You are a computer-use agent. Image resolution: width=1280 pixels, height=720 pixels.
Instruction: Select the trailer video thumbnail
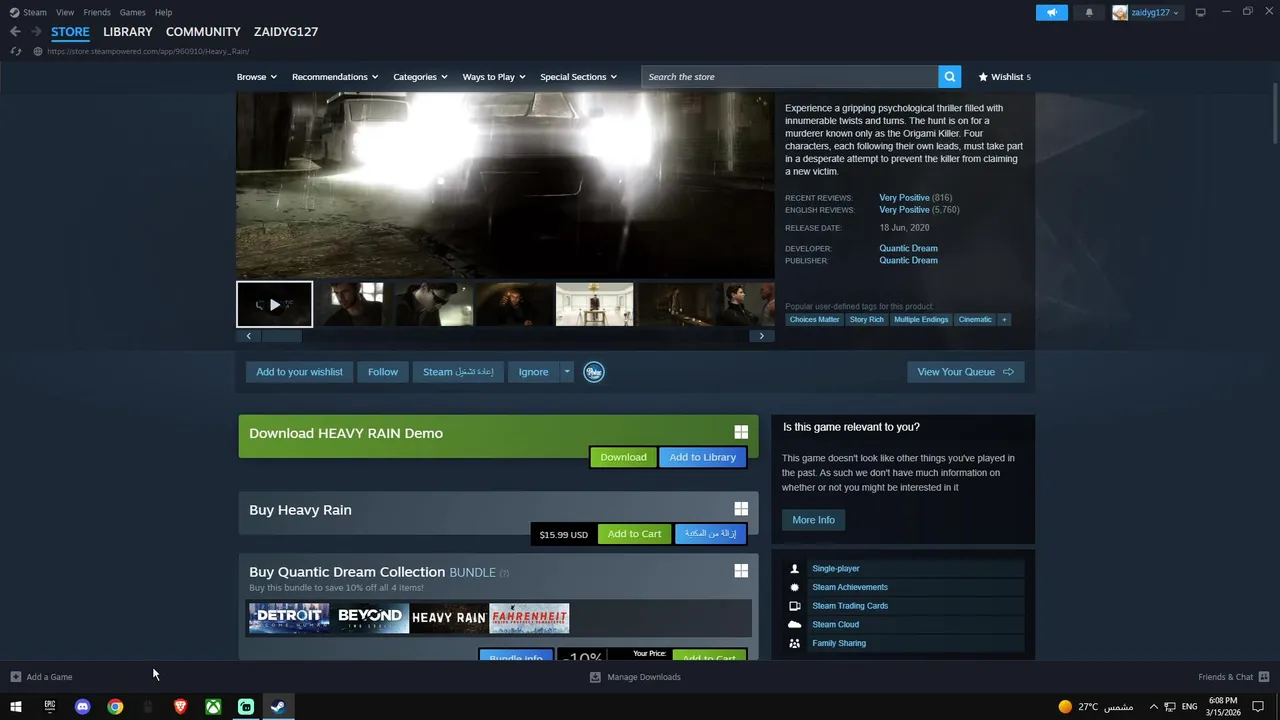click(274, 304)
